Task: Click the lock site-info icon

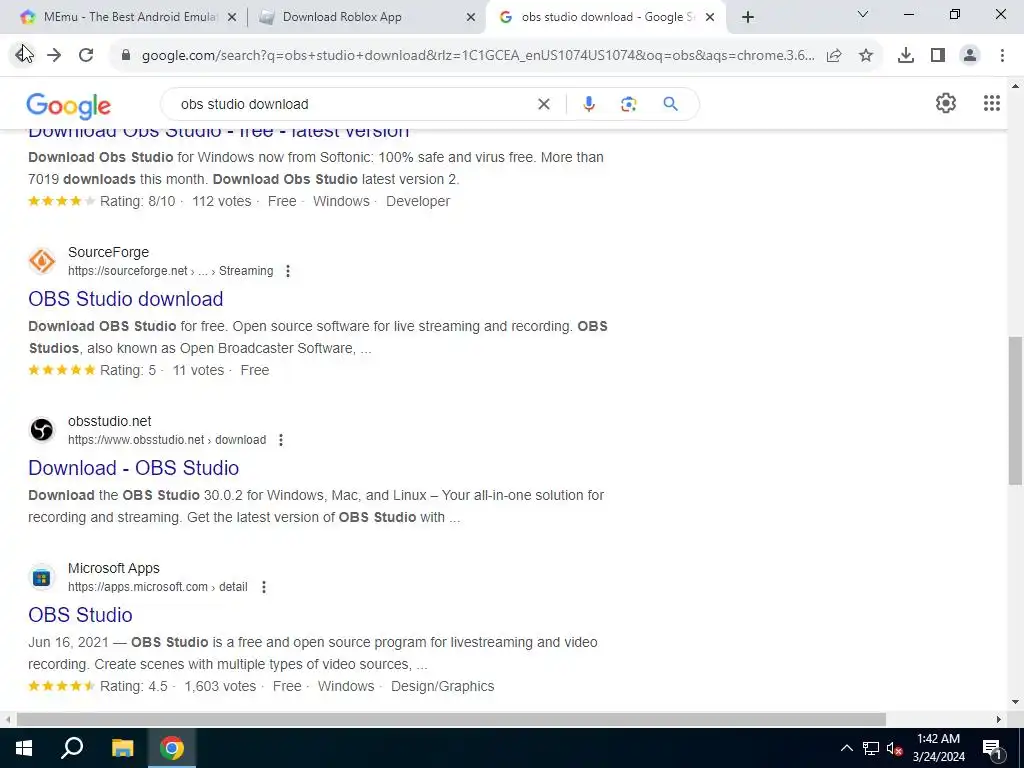Action: click(126, 56)
